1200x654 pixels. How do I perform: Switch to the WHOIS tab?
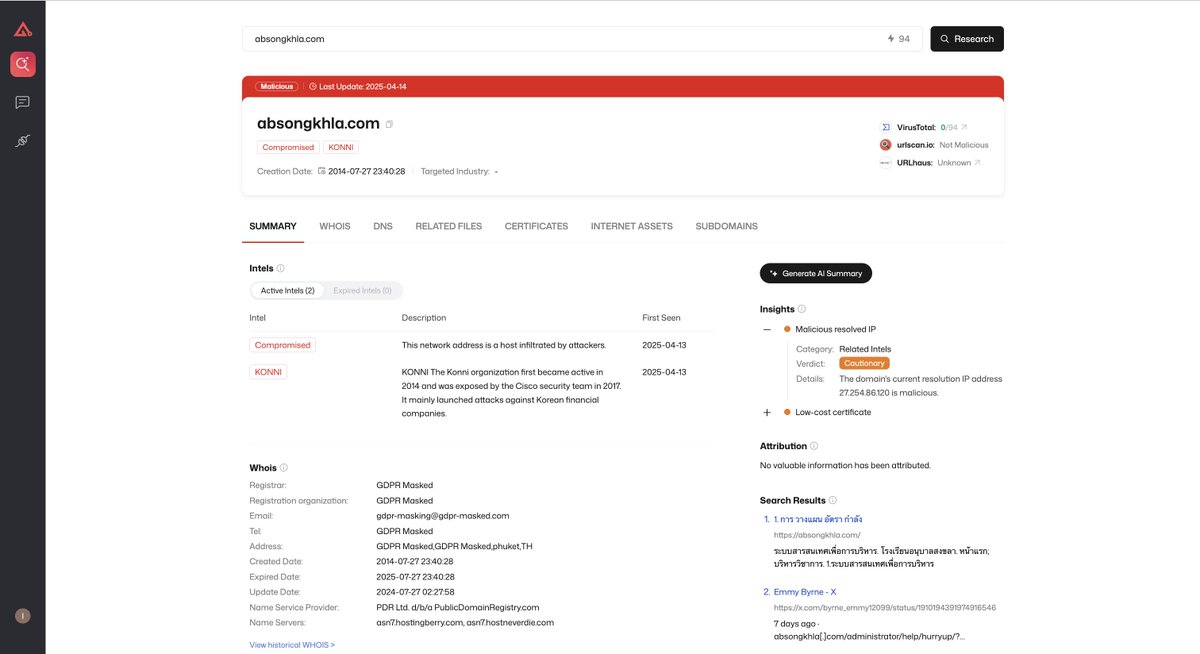point(335,226)
